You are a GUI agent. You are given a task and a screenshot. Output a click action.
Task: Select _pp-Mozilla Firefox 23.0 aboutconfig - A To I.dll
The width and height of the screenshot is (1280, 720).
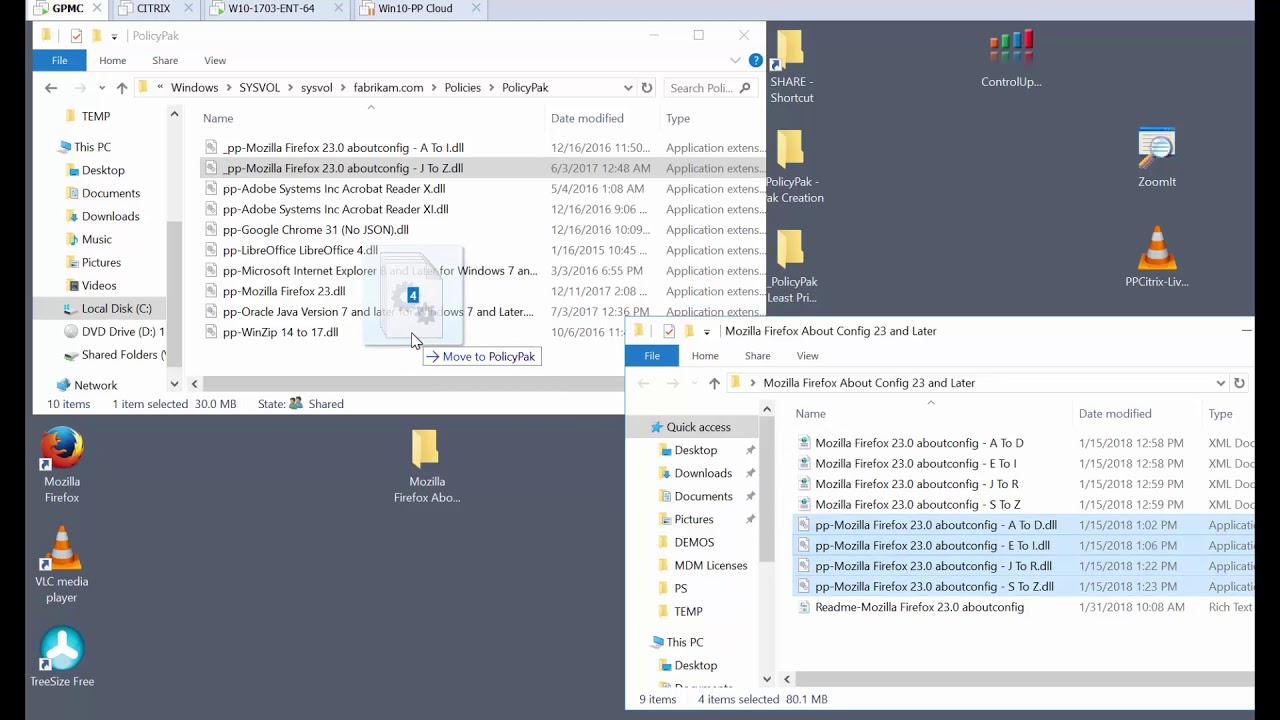click(343, 148)
